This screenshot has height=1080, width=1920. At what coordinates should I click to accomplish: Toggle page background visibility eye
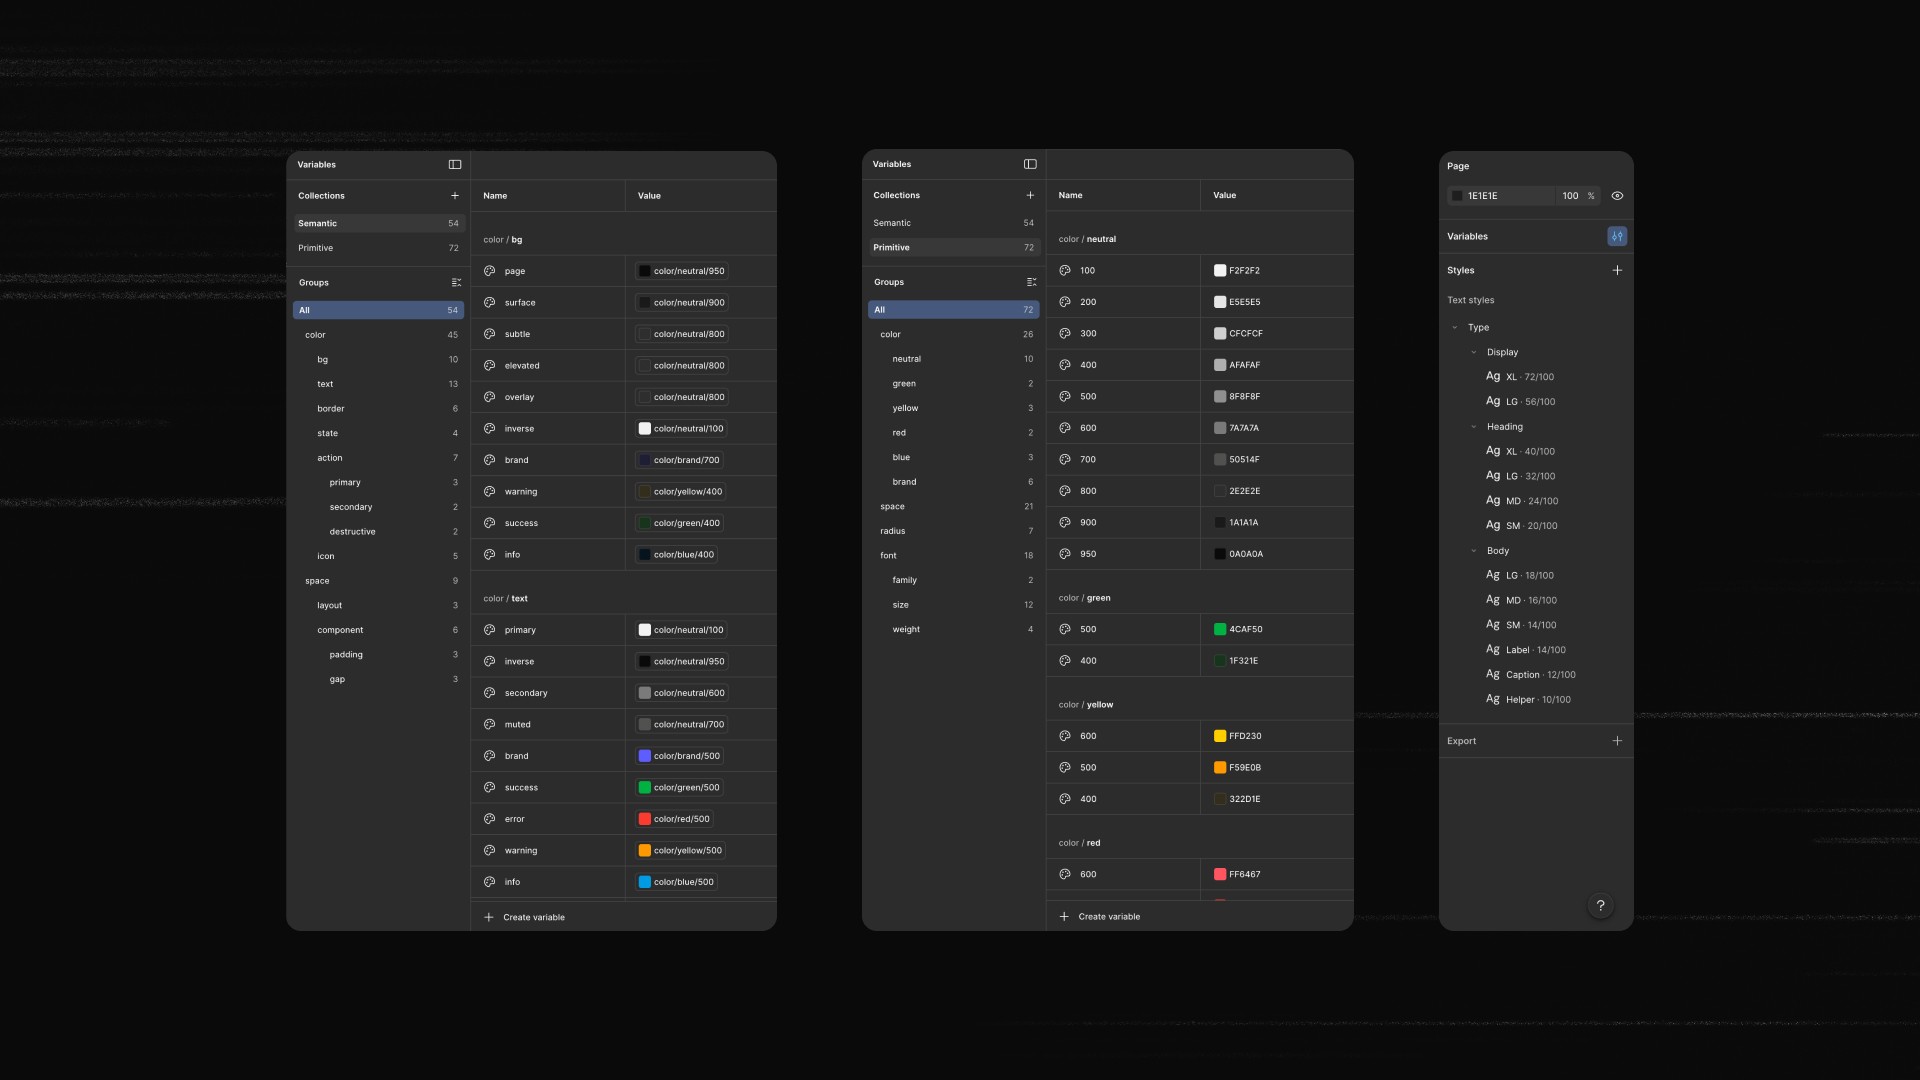point(1617,196)
